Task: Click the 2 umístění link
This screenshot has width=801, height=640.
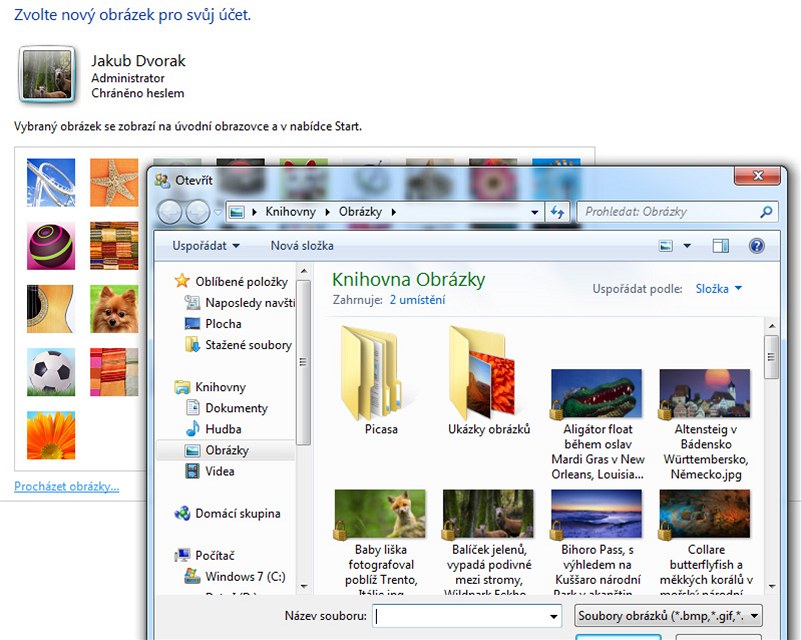Action: click(417, 300)
